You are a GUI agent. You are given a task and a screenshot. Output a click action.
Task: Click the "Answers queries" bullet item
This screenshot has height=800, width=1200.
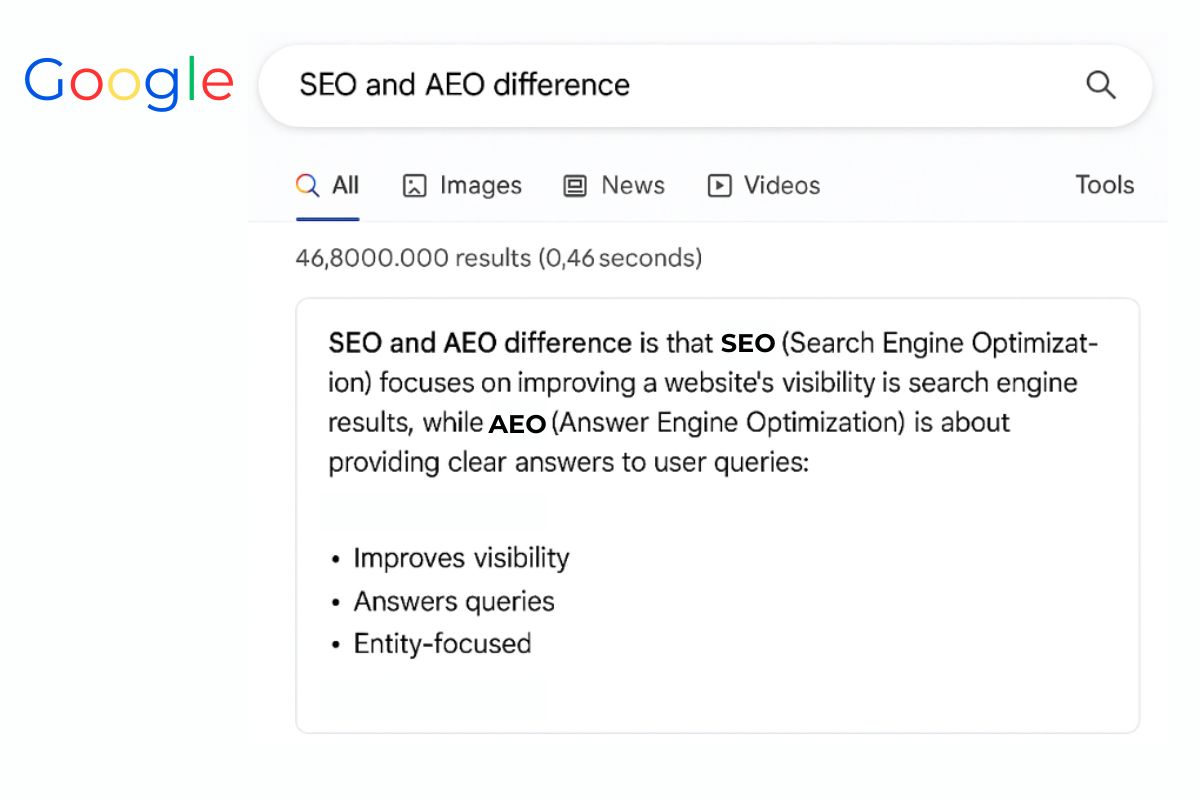tap(453, 601)
